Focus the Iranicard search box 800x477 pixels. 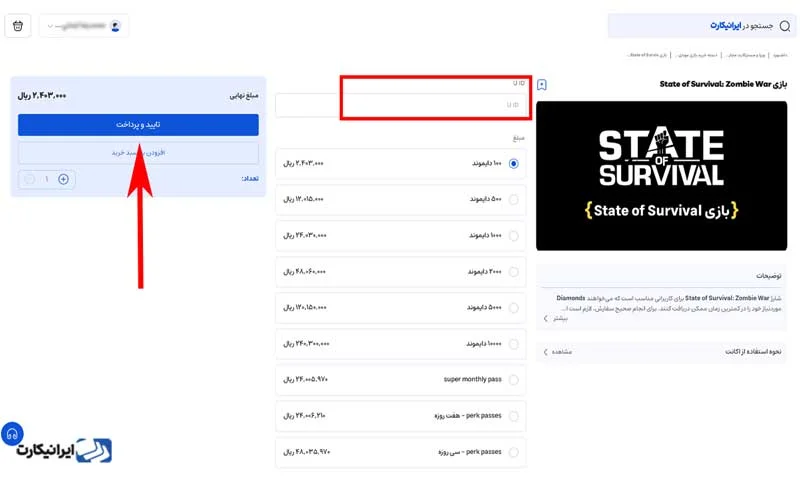pyautogui.click(x=702, y=26)
